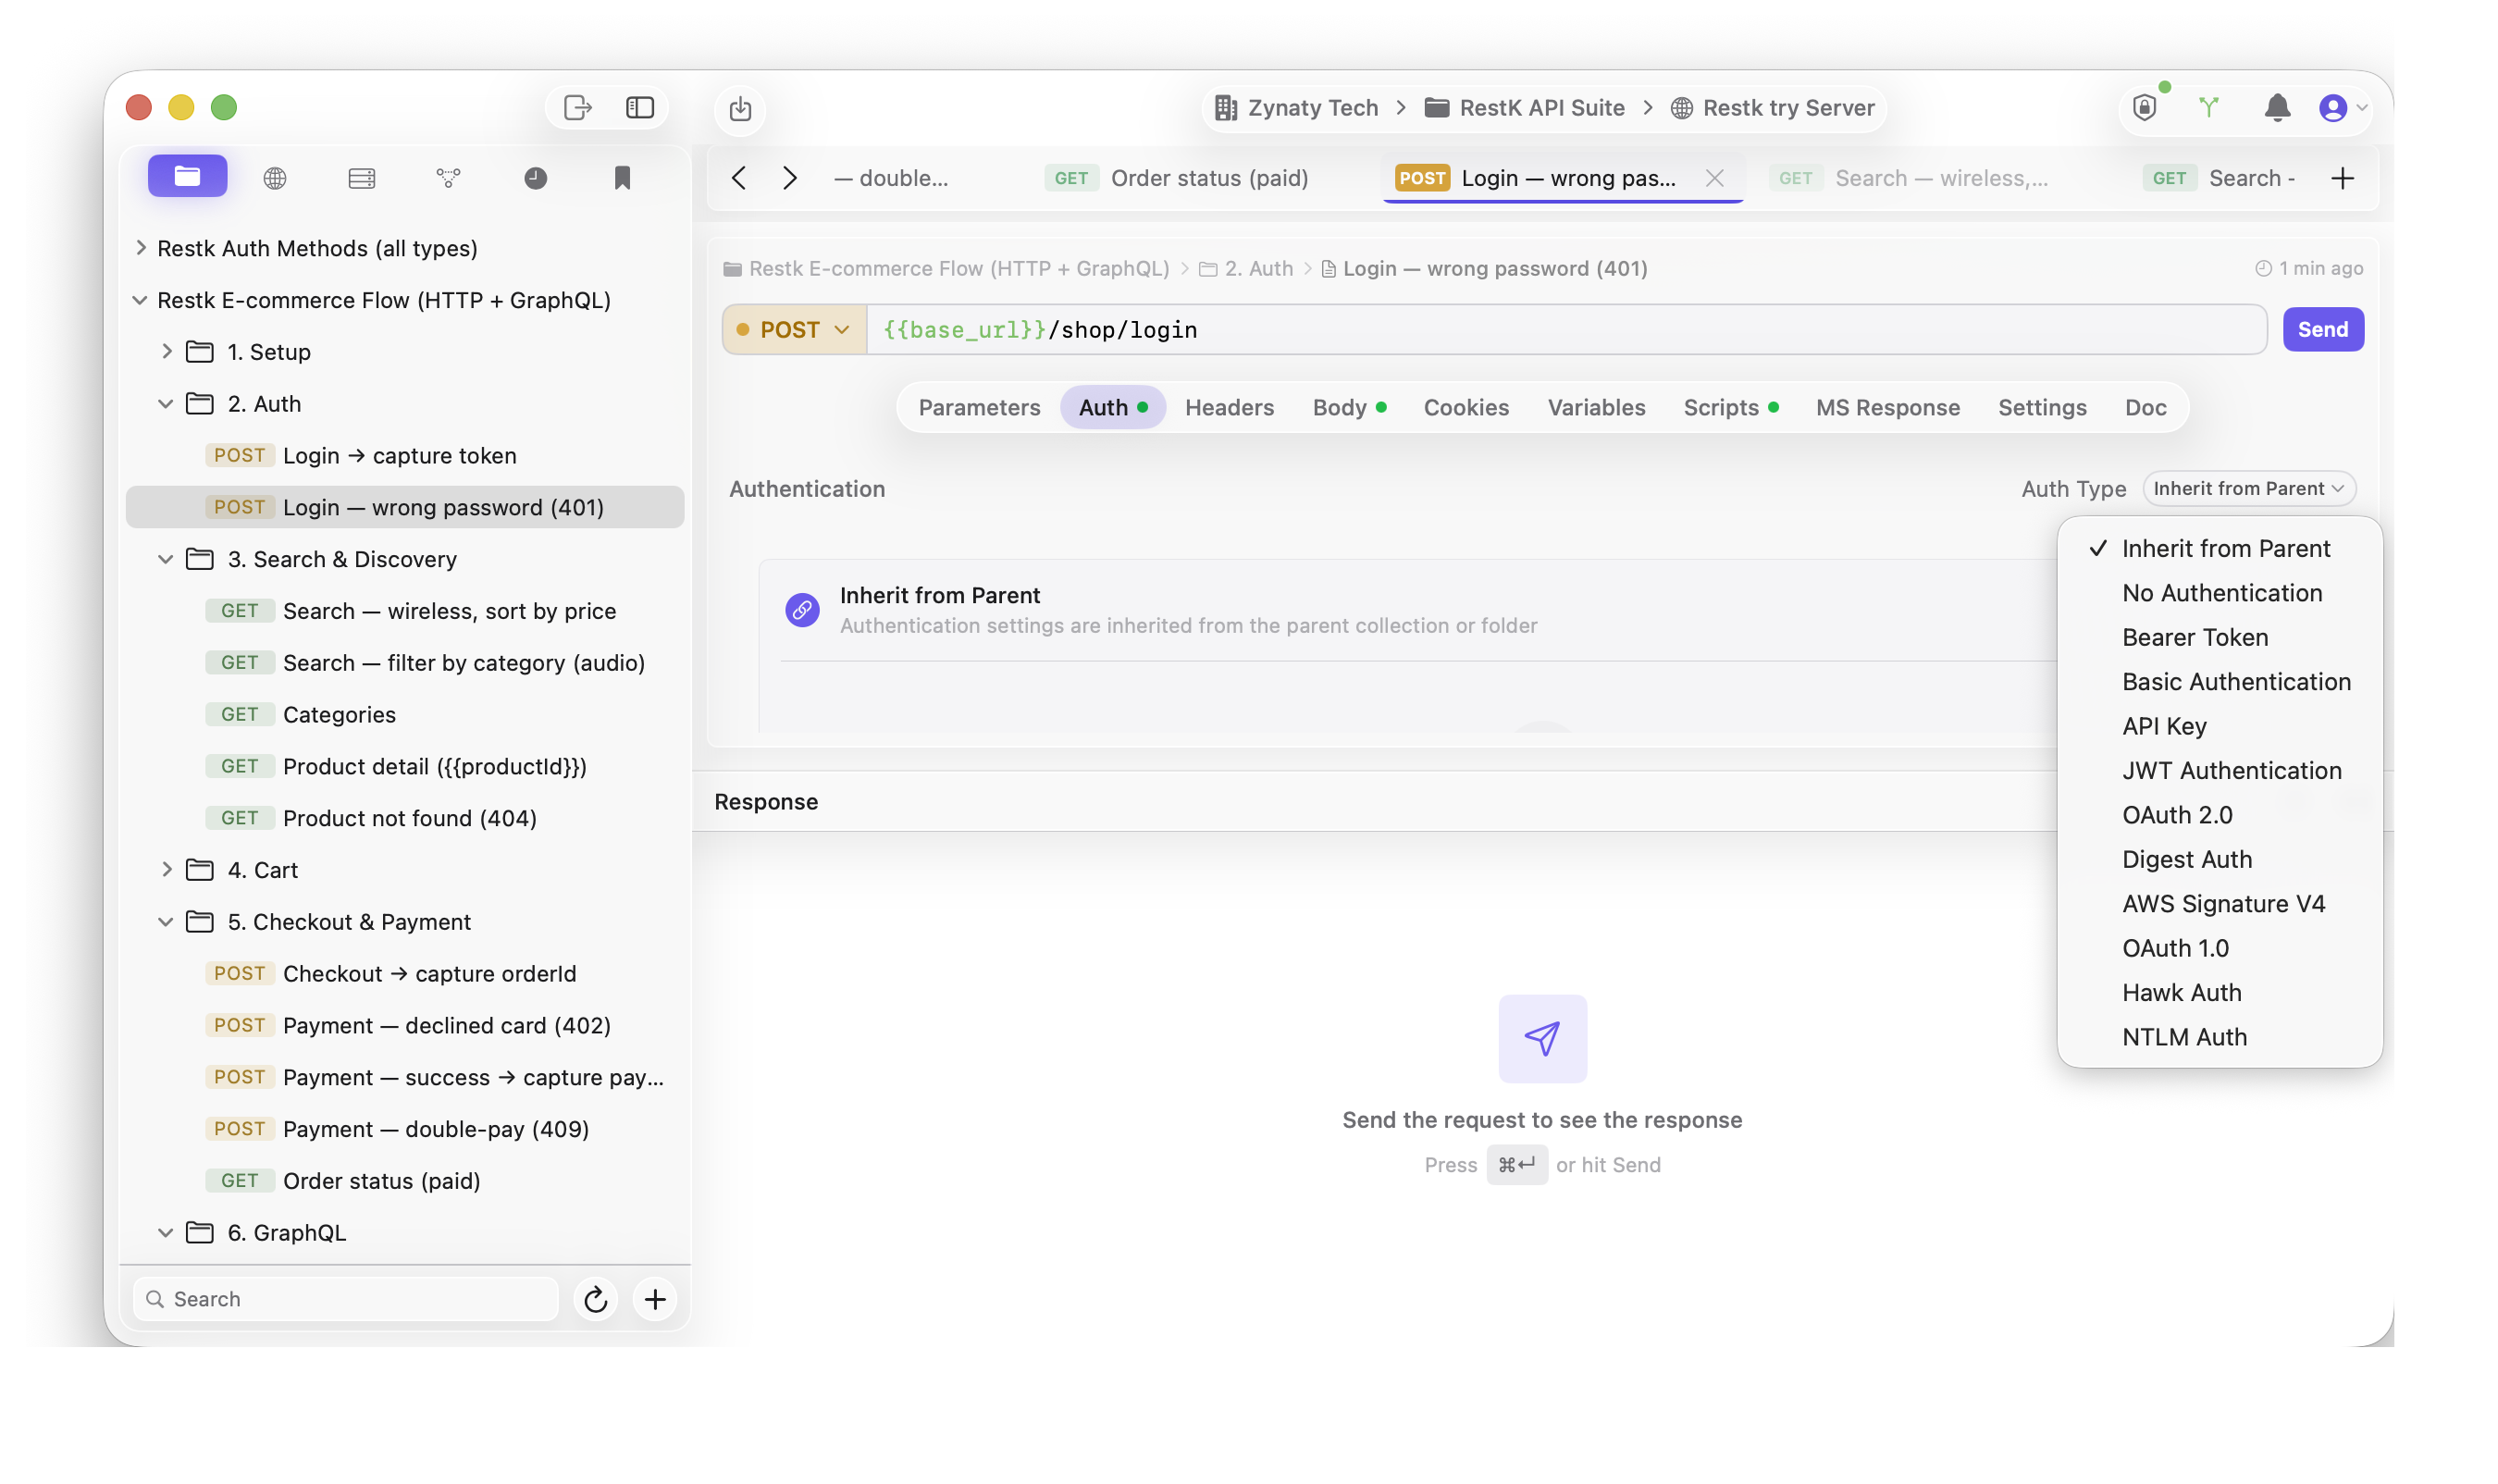Open the History clock sidebar icon
This screenshot has height=1484, width=2498.
pyautogui.click(x=535, y=178)
